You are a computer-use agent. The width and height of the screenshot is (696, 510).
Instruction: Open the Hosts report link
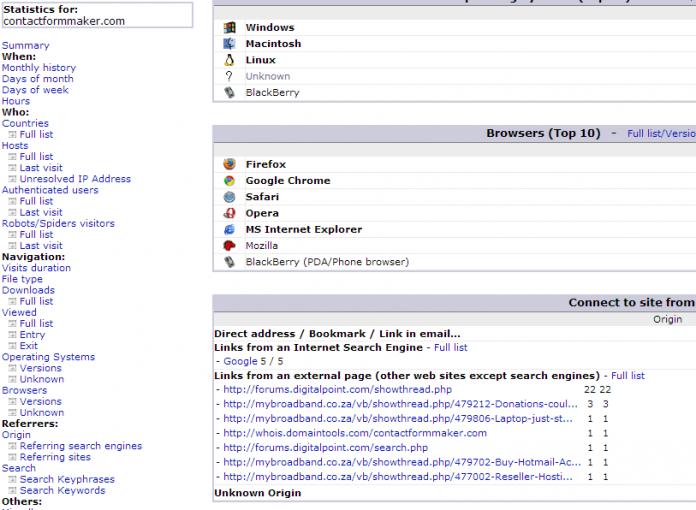[x=15, y=145]
